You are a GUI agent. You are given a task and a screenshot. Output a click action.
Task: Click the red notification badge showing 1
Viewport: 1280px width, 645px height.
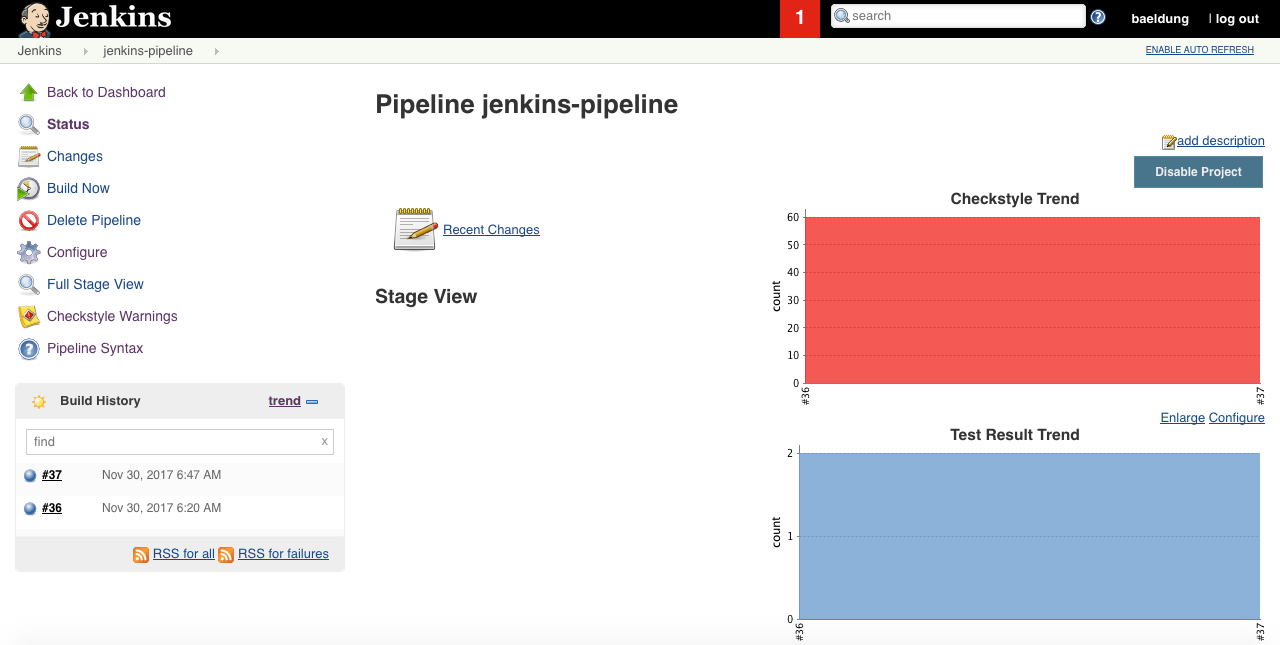click(x=799, y=18)
